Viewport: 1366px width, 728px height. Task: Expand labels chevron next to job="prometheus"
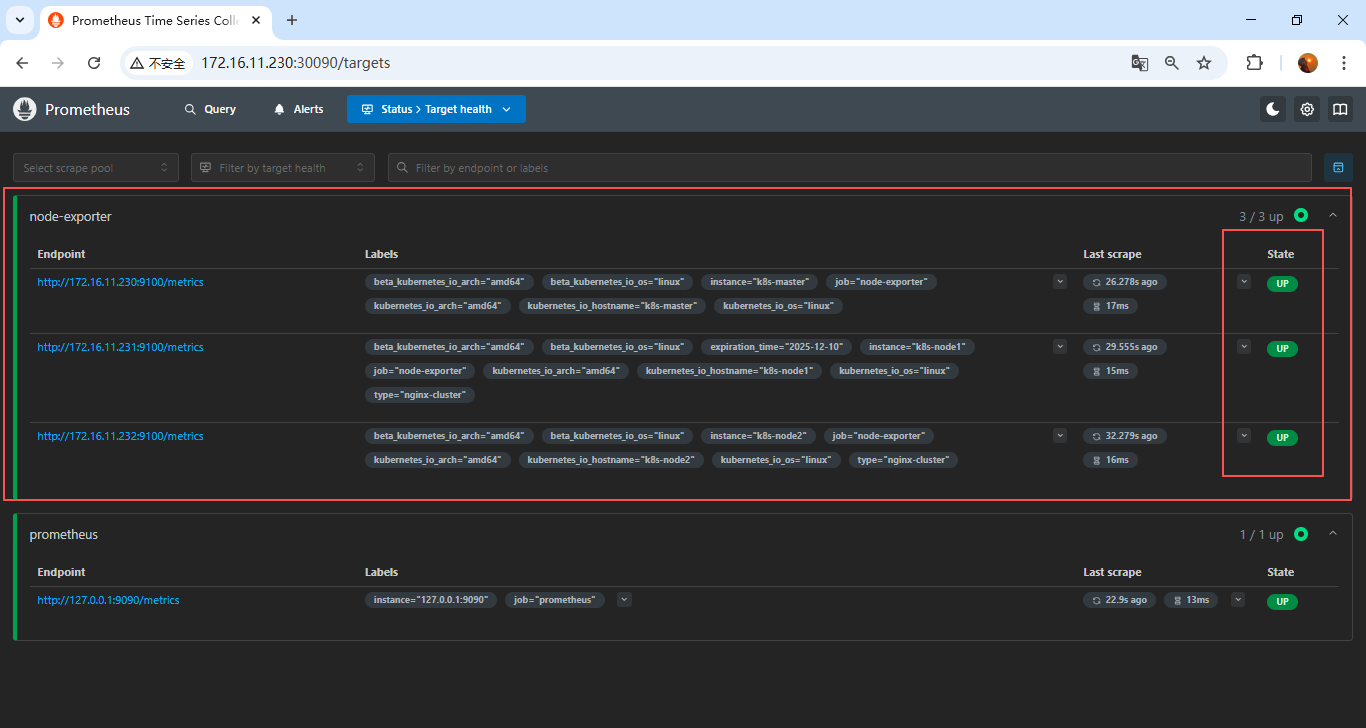pyautogui.click(x=624, y=600)
